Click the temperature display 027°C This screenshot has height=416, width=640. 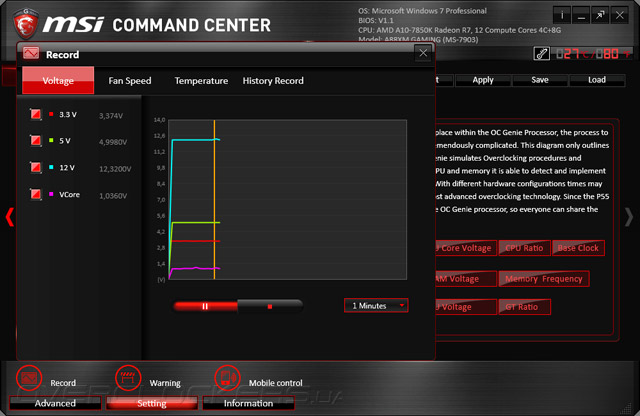point(573,53)
